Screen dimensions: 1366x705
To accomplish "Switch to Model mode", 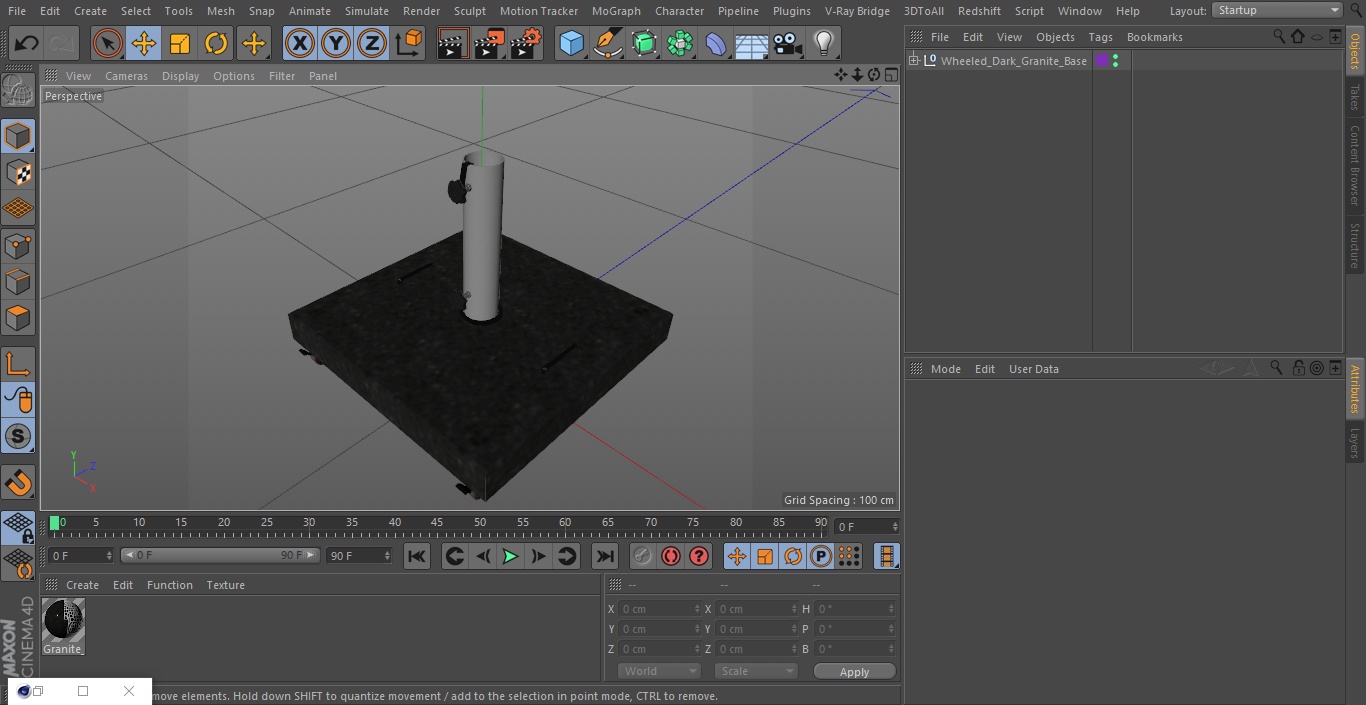I will 18,136.
